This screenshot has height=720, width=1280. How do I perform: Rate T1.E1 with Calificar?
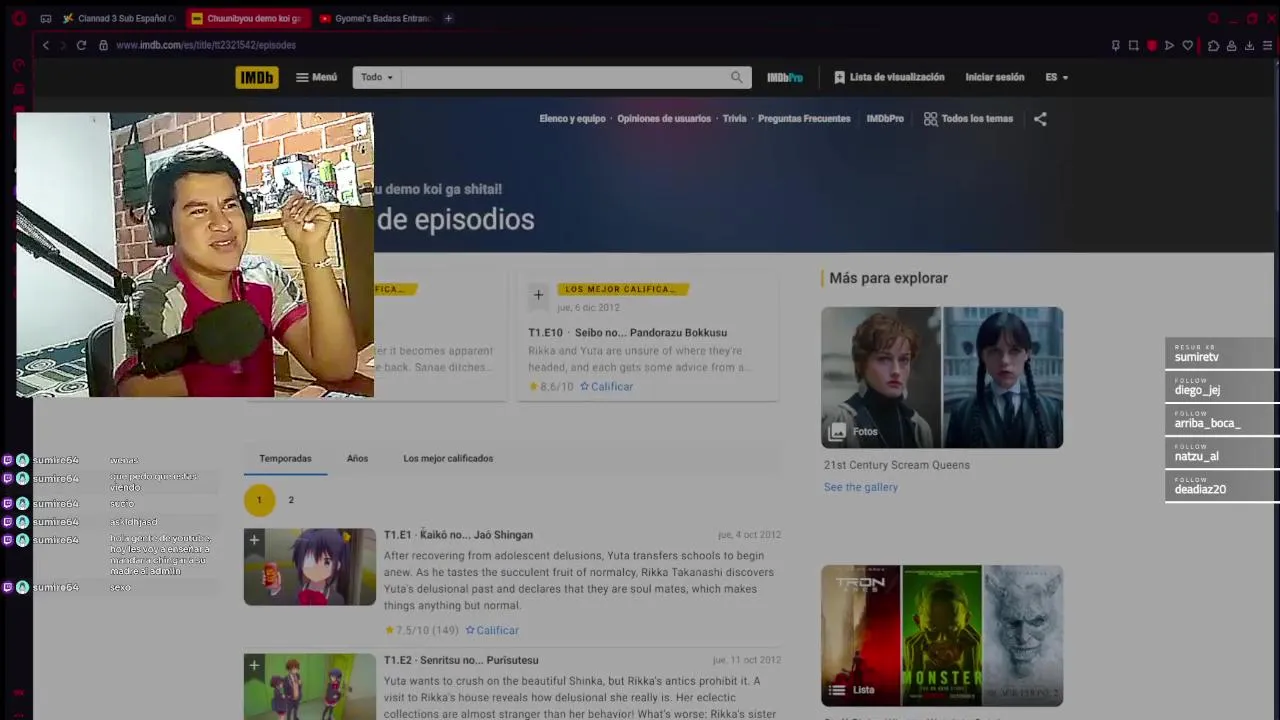(492, 630)
